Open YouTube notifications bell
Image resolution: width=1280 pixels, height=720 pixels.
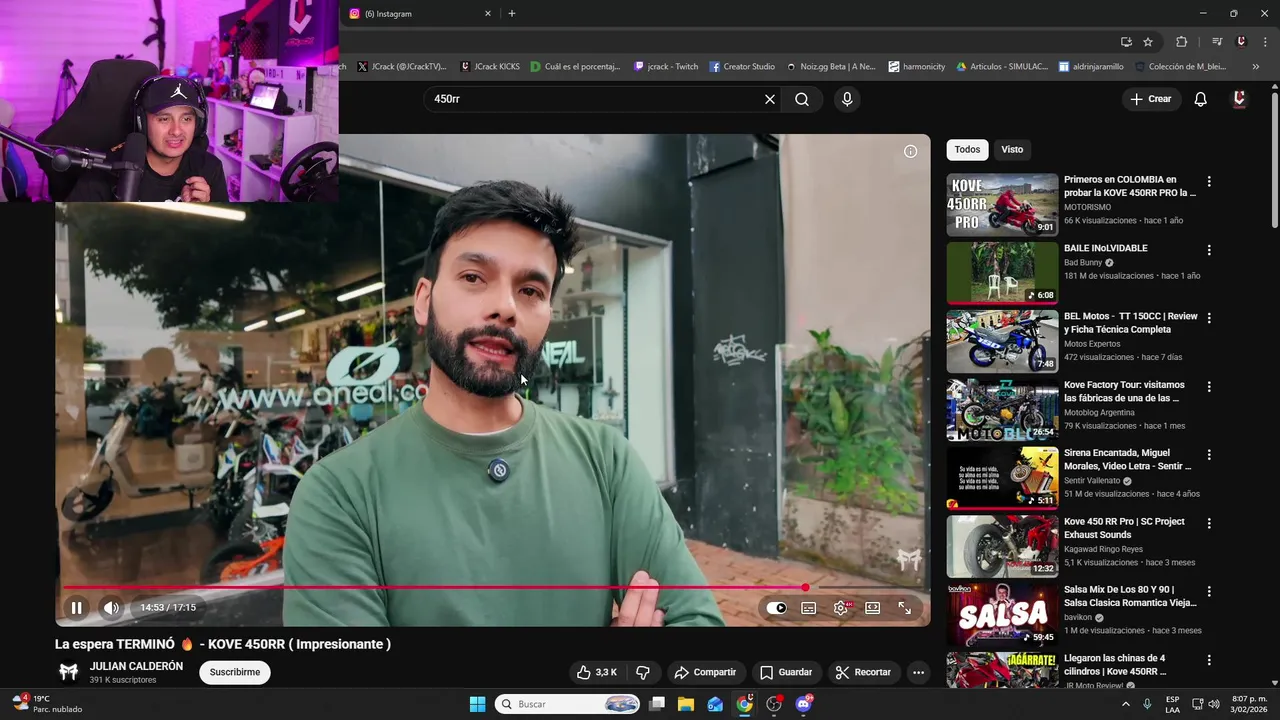coord(1201,99)
